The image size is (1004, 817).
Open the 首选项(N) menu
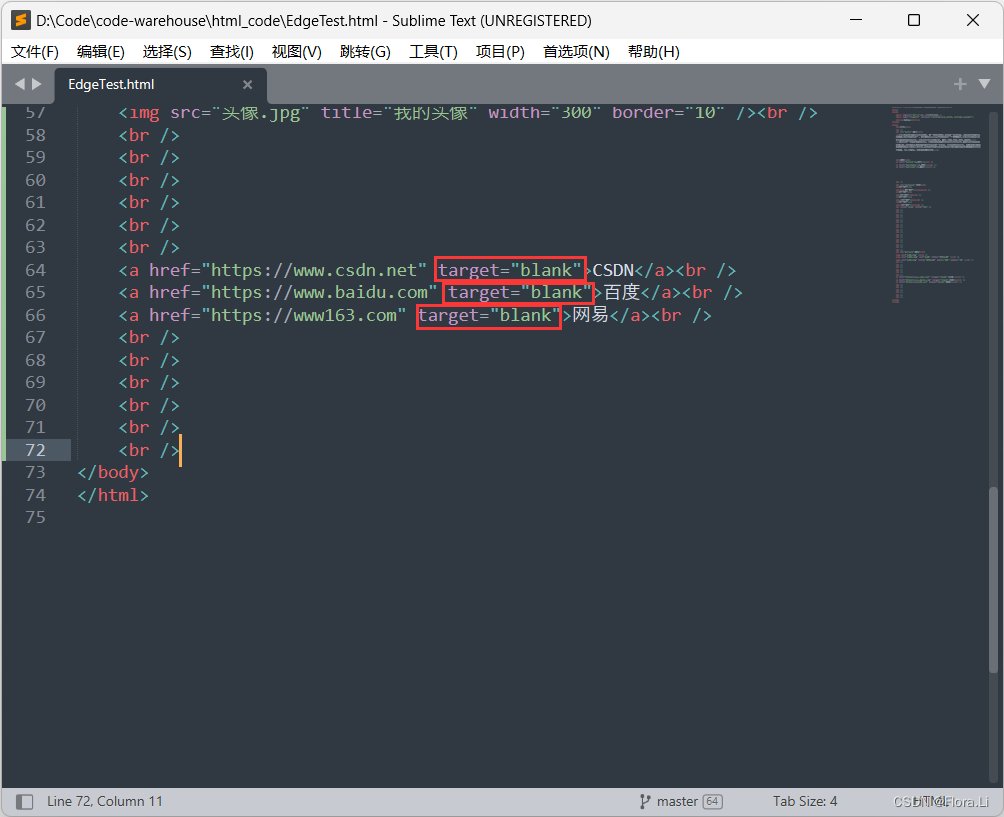tap(576, 51)
